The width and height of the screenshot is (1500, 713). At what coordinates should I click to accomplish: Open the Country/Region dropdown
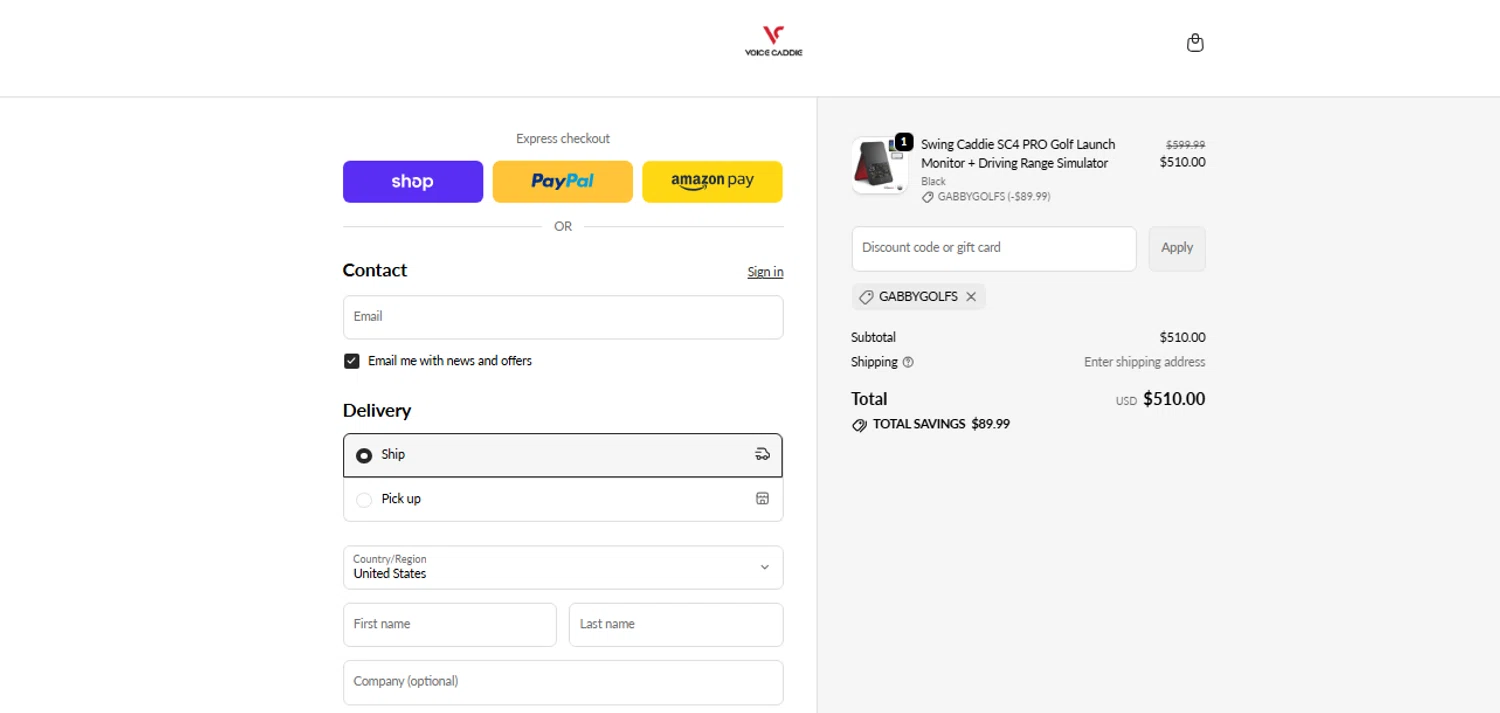563,567
